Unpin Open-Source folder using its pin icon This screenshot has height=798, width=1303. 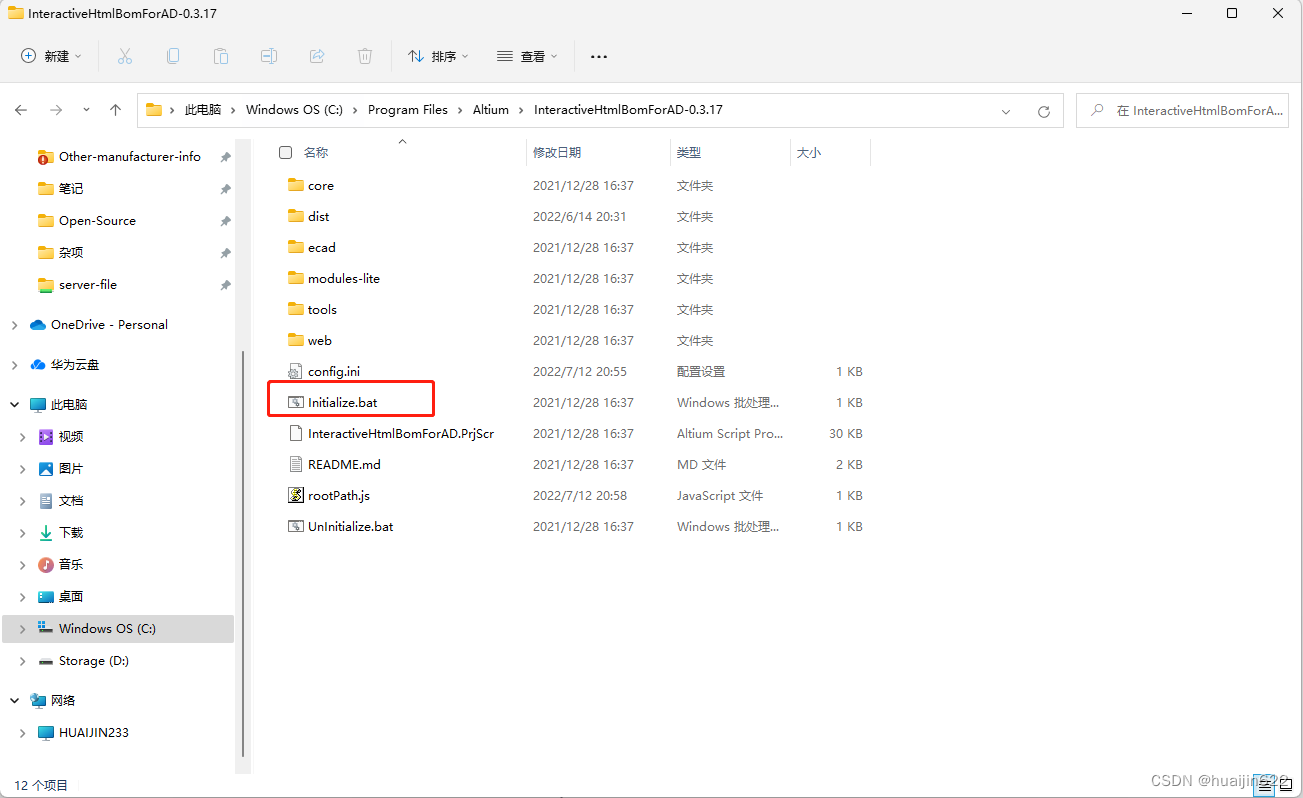[225, 221]
